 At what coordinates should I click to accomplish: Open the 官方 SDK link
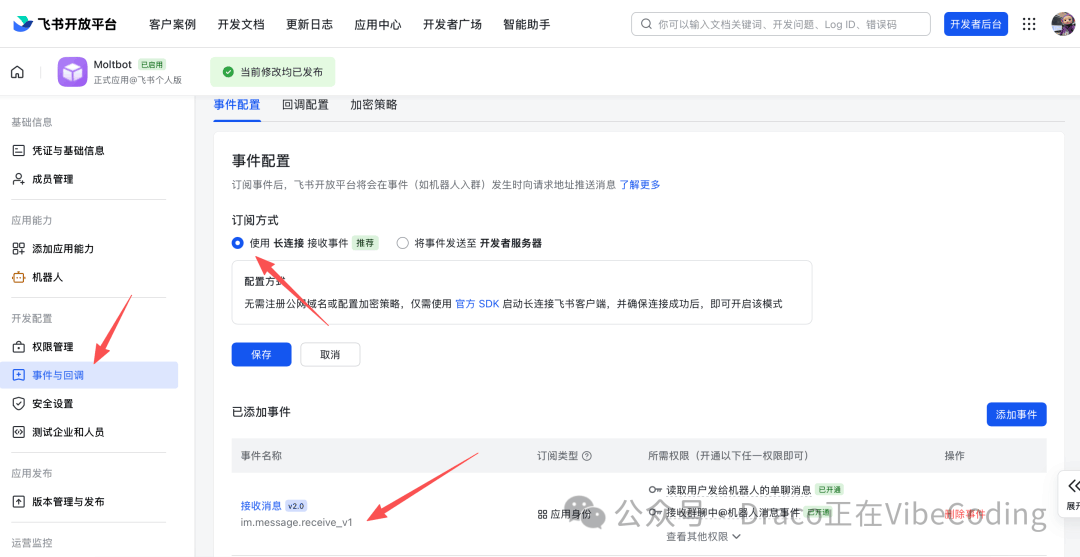477,304
